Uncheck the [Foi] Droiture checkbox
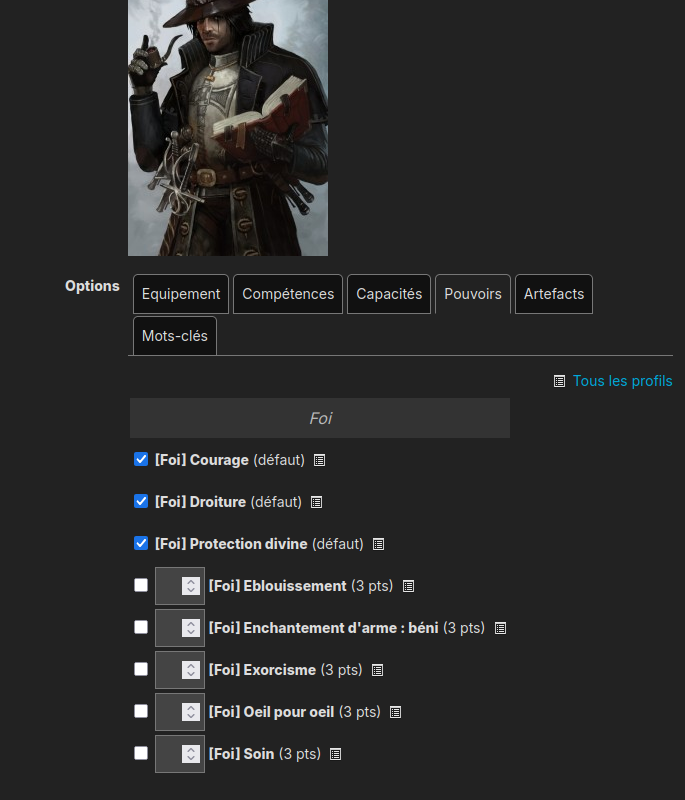This screenshot has height=800, width=685. pyautogui.click(x=141, y=501)
